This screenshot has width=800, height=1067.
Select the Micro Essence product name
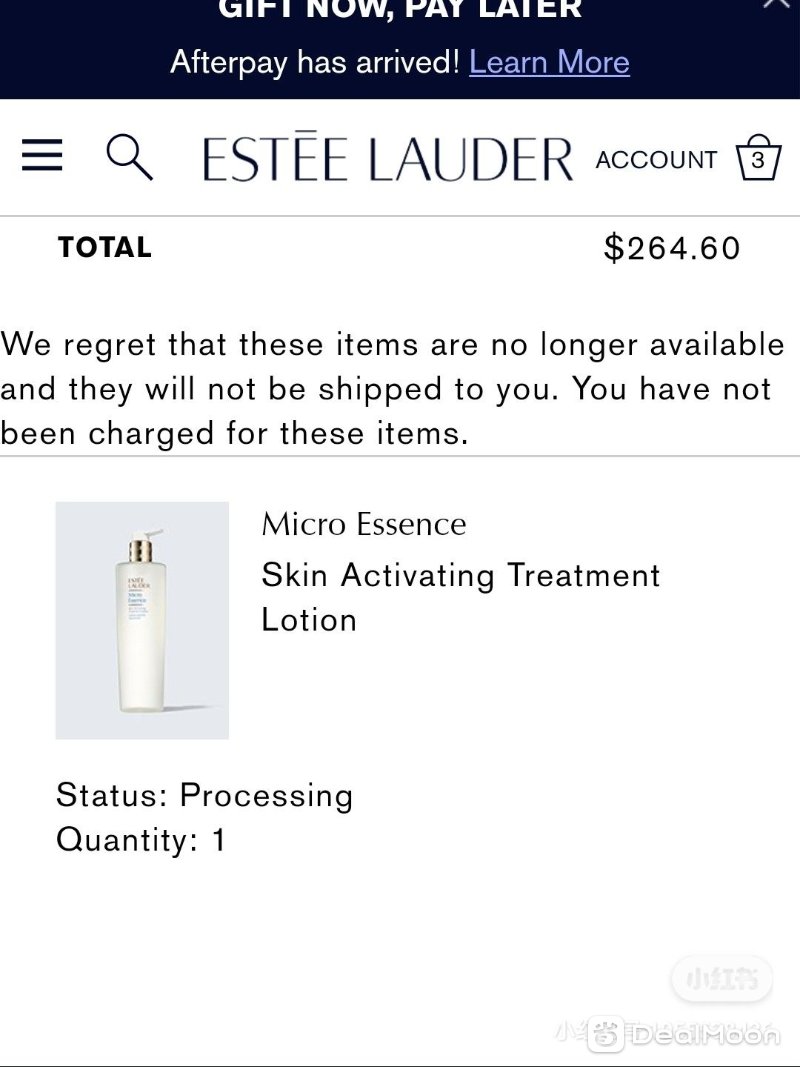tap(364, 524)
